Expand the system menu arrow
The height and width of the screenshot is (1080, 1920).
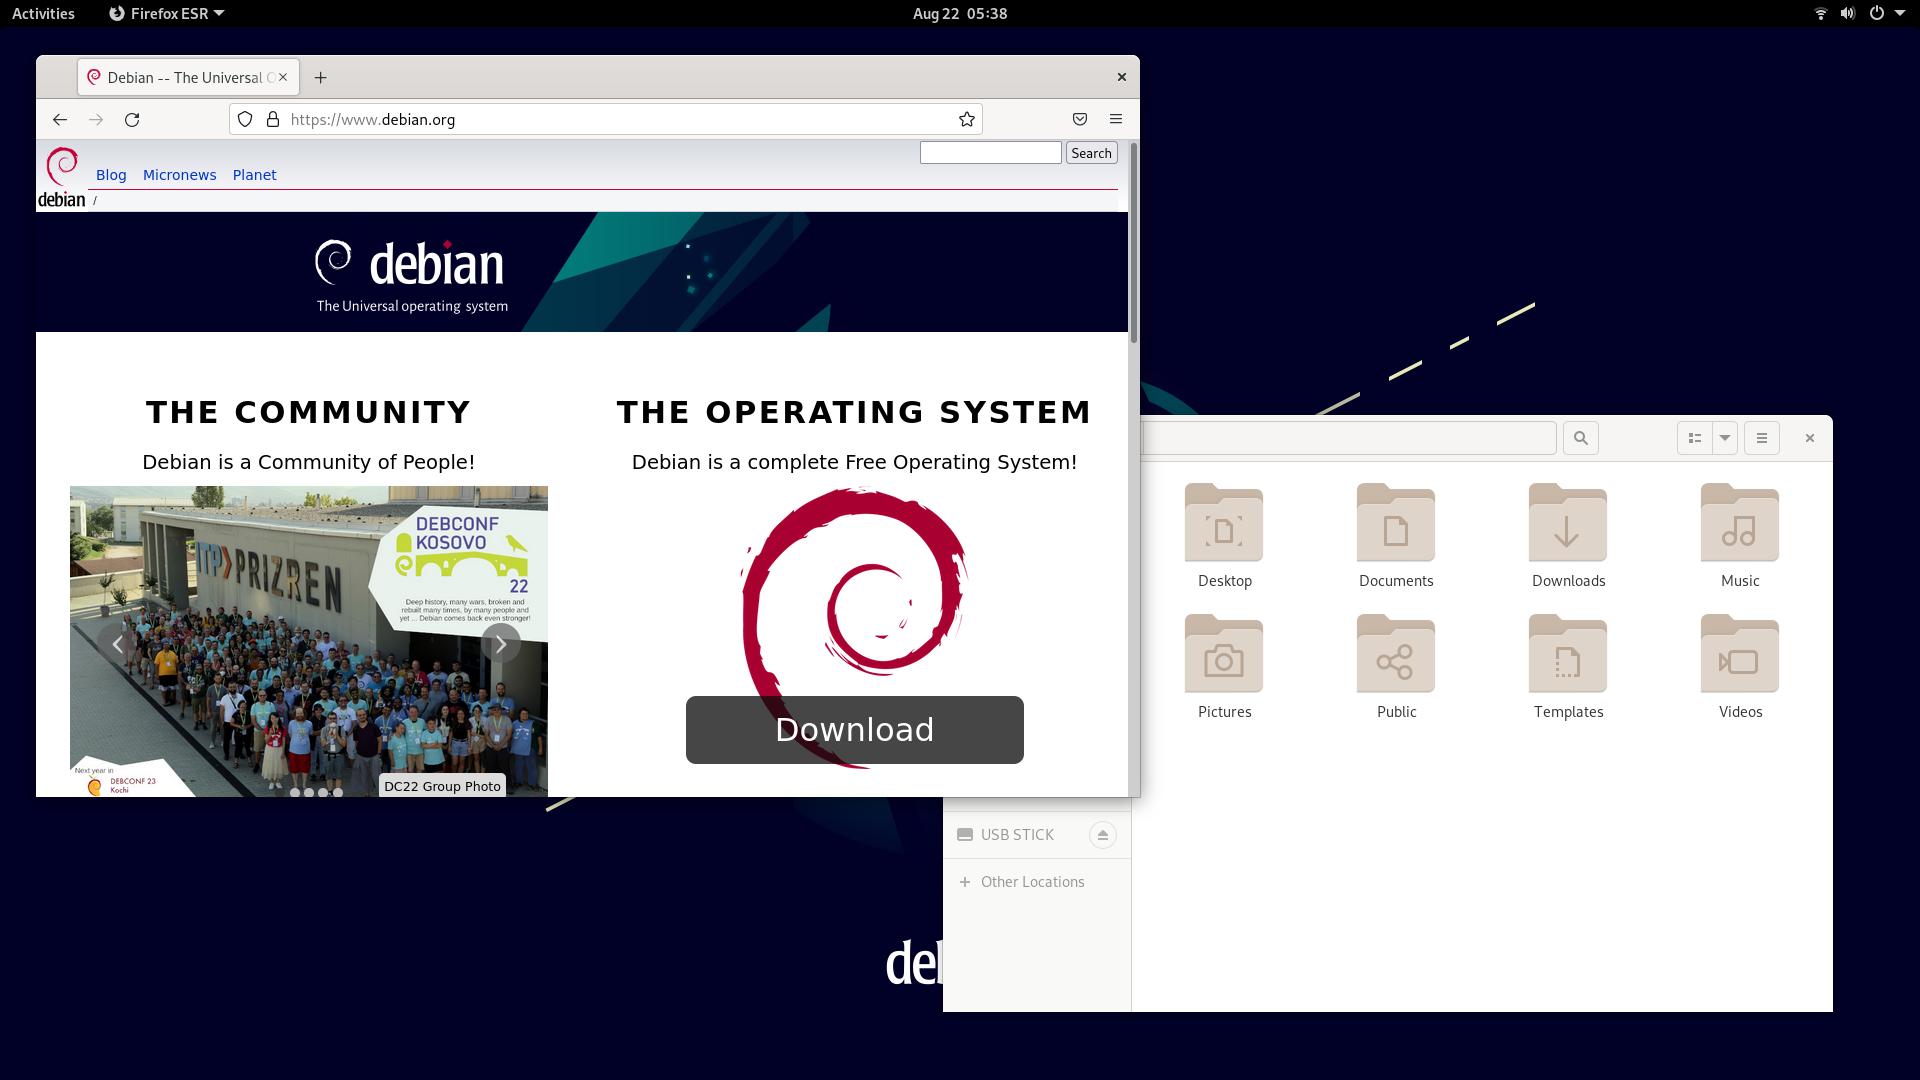pyautogui.click(x=1900, y=13)
